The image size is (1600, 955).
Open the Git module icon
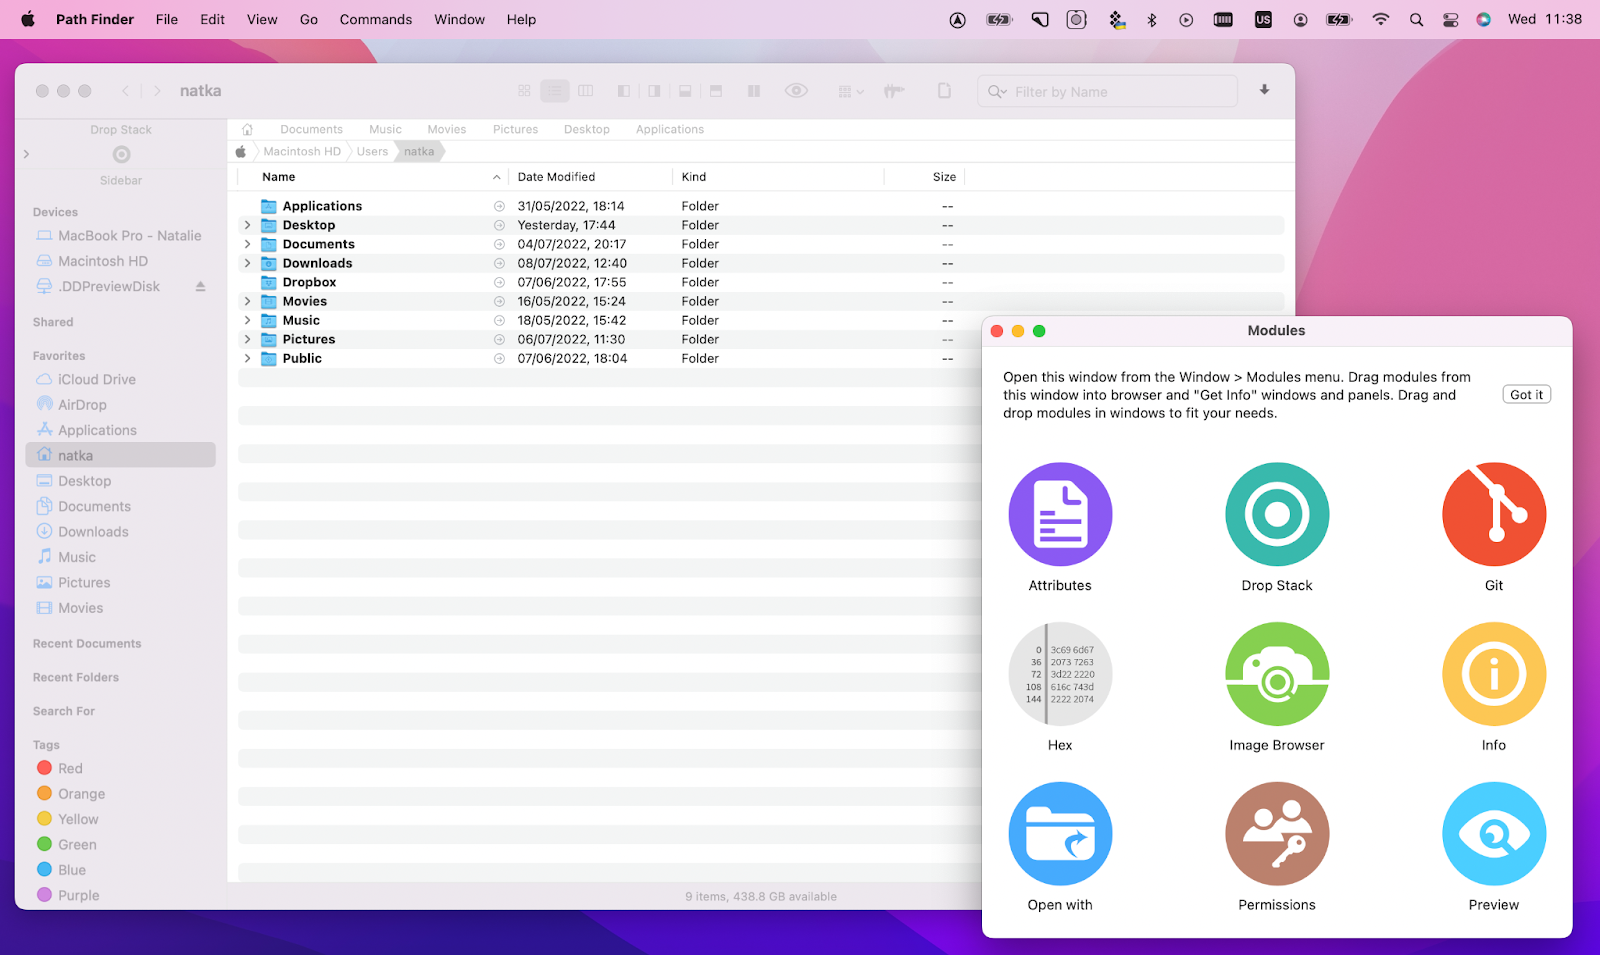(1493, 514)
